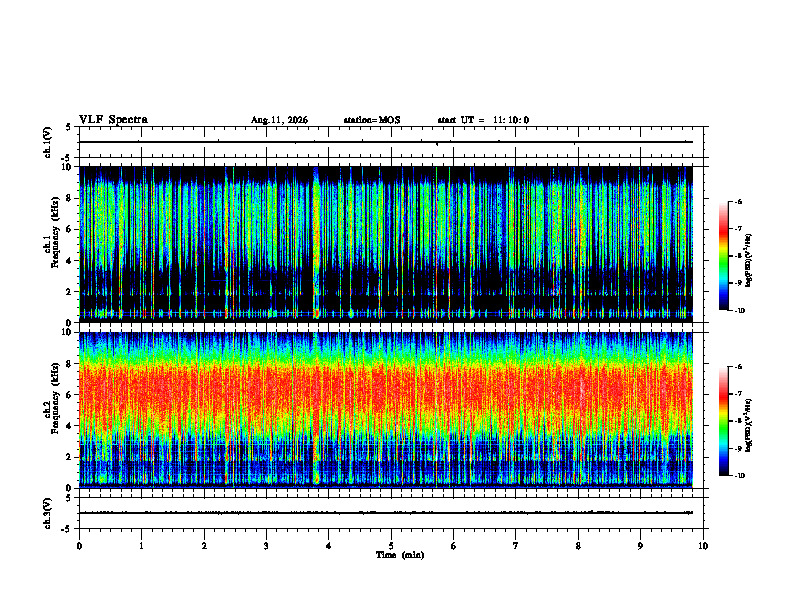Click the ch.1 colorbar log(PSD) unit label
This screenshot has height=612, width=792.
[749, 260]
